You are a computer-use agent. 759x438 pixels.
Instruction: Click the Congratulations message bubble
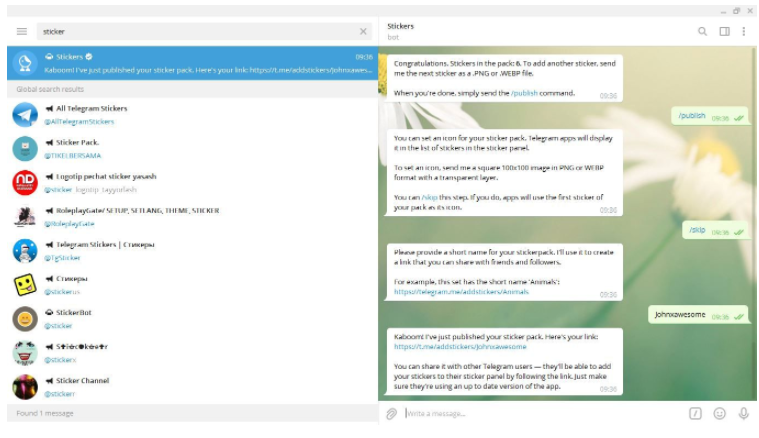coord(504,78)
